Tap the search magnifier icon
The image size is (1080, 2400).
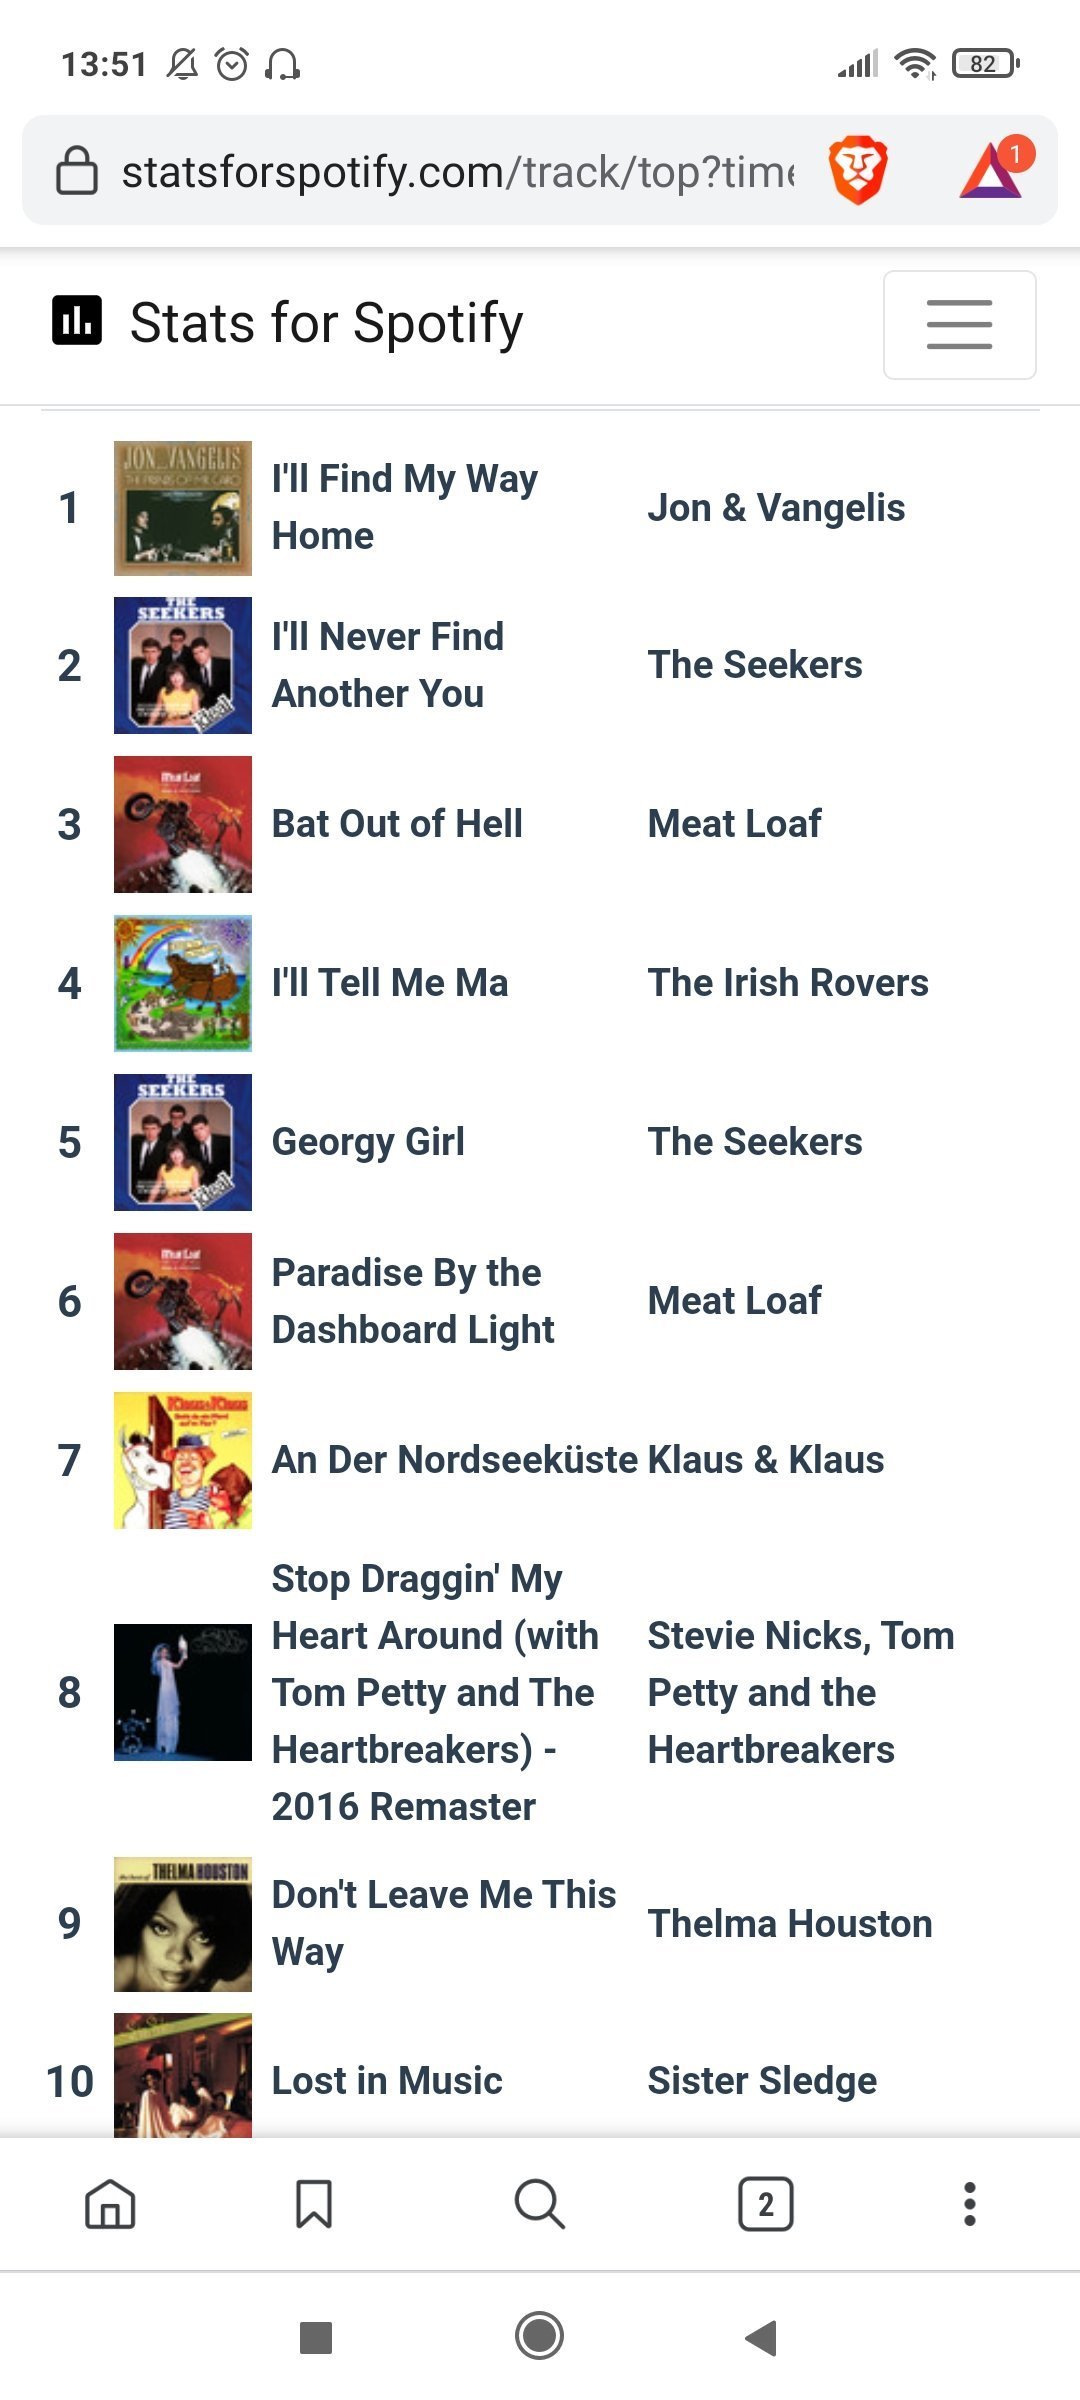(540, 2204)
